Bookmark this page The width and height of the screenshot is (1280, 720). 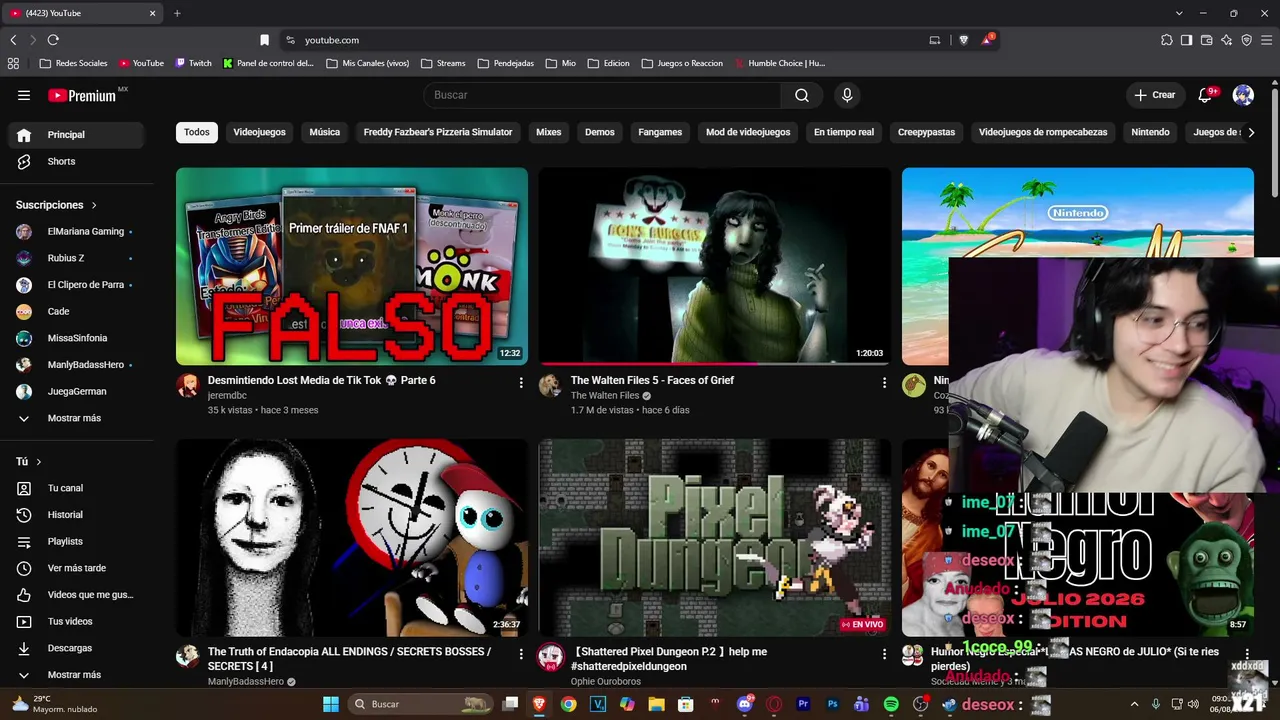pyautogui.click(x=264, y=40)
